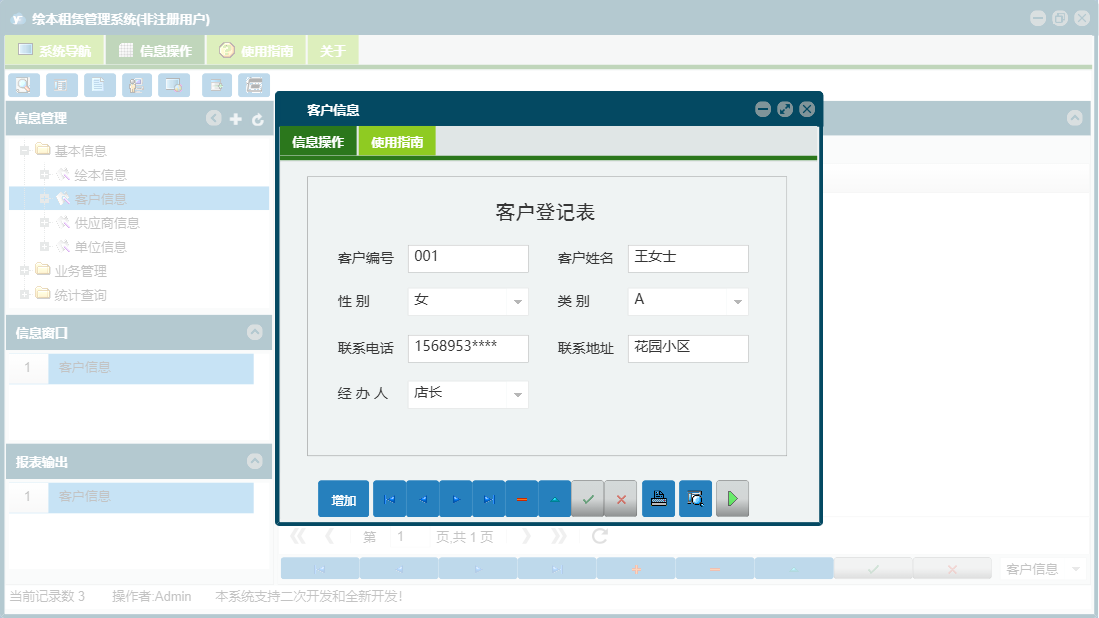This screenshot has height=618, width=1099.
Task: Click the 增加 button to add a record
Action: [x=343, y=498]
